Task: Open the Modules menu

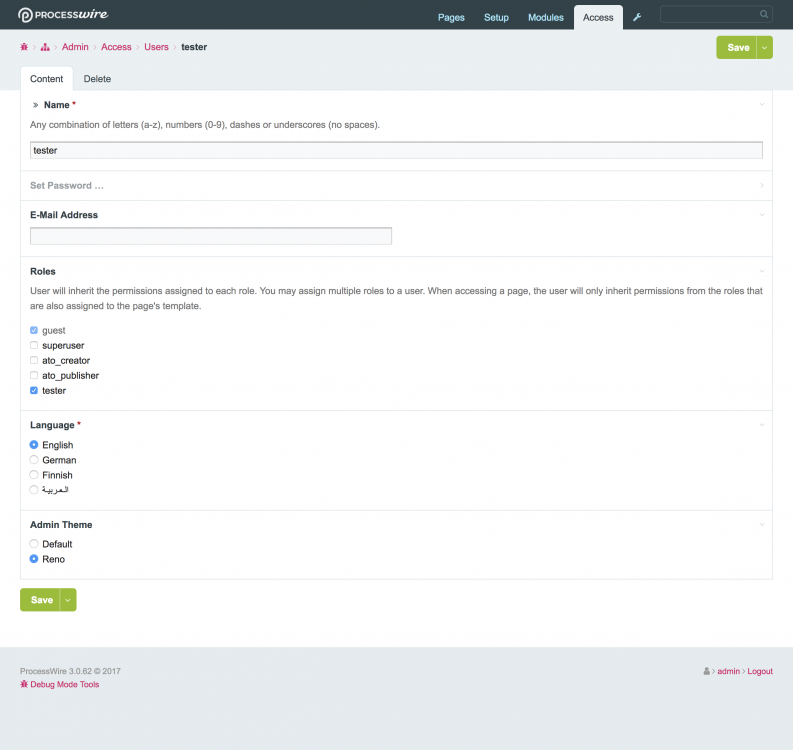Action: [x=545, y=17]
